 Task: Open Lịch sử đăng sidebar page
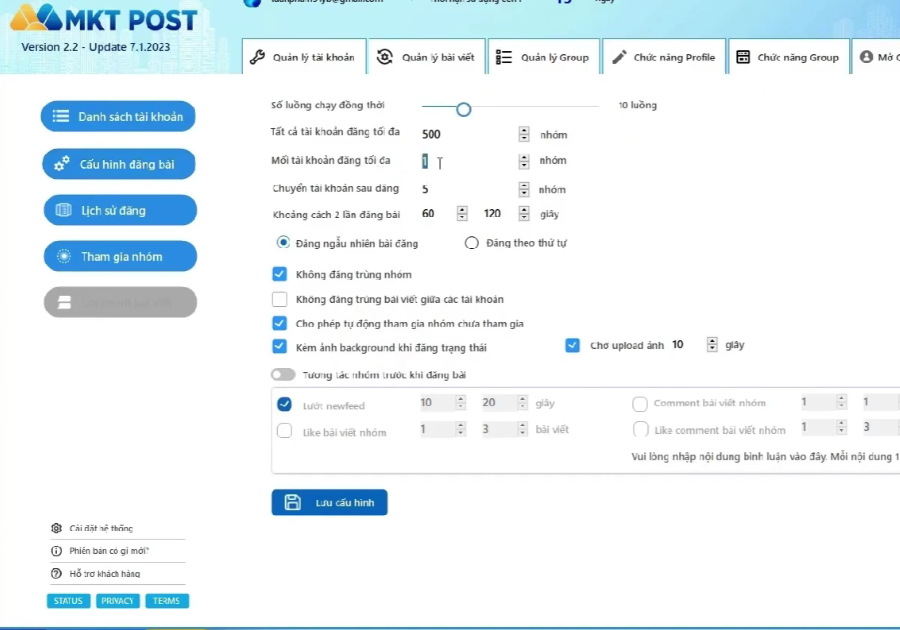pyautogui.click(x=120, y=210)
